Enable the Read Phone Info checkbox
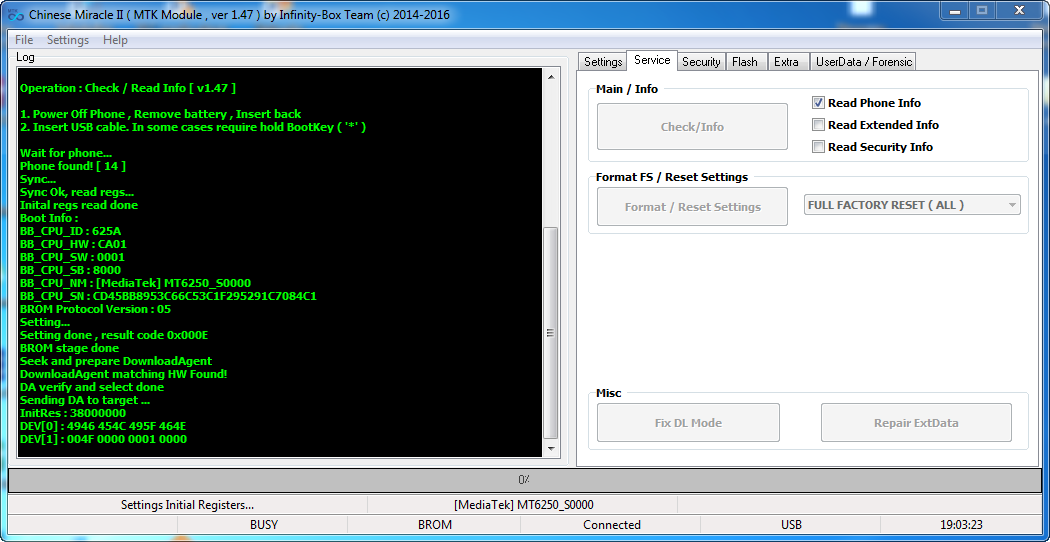1050x542 pixels. pos(818,103)
